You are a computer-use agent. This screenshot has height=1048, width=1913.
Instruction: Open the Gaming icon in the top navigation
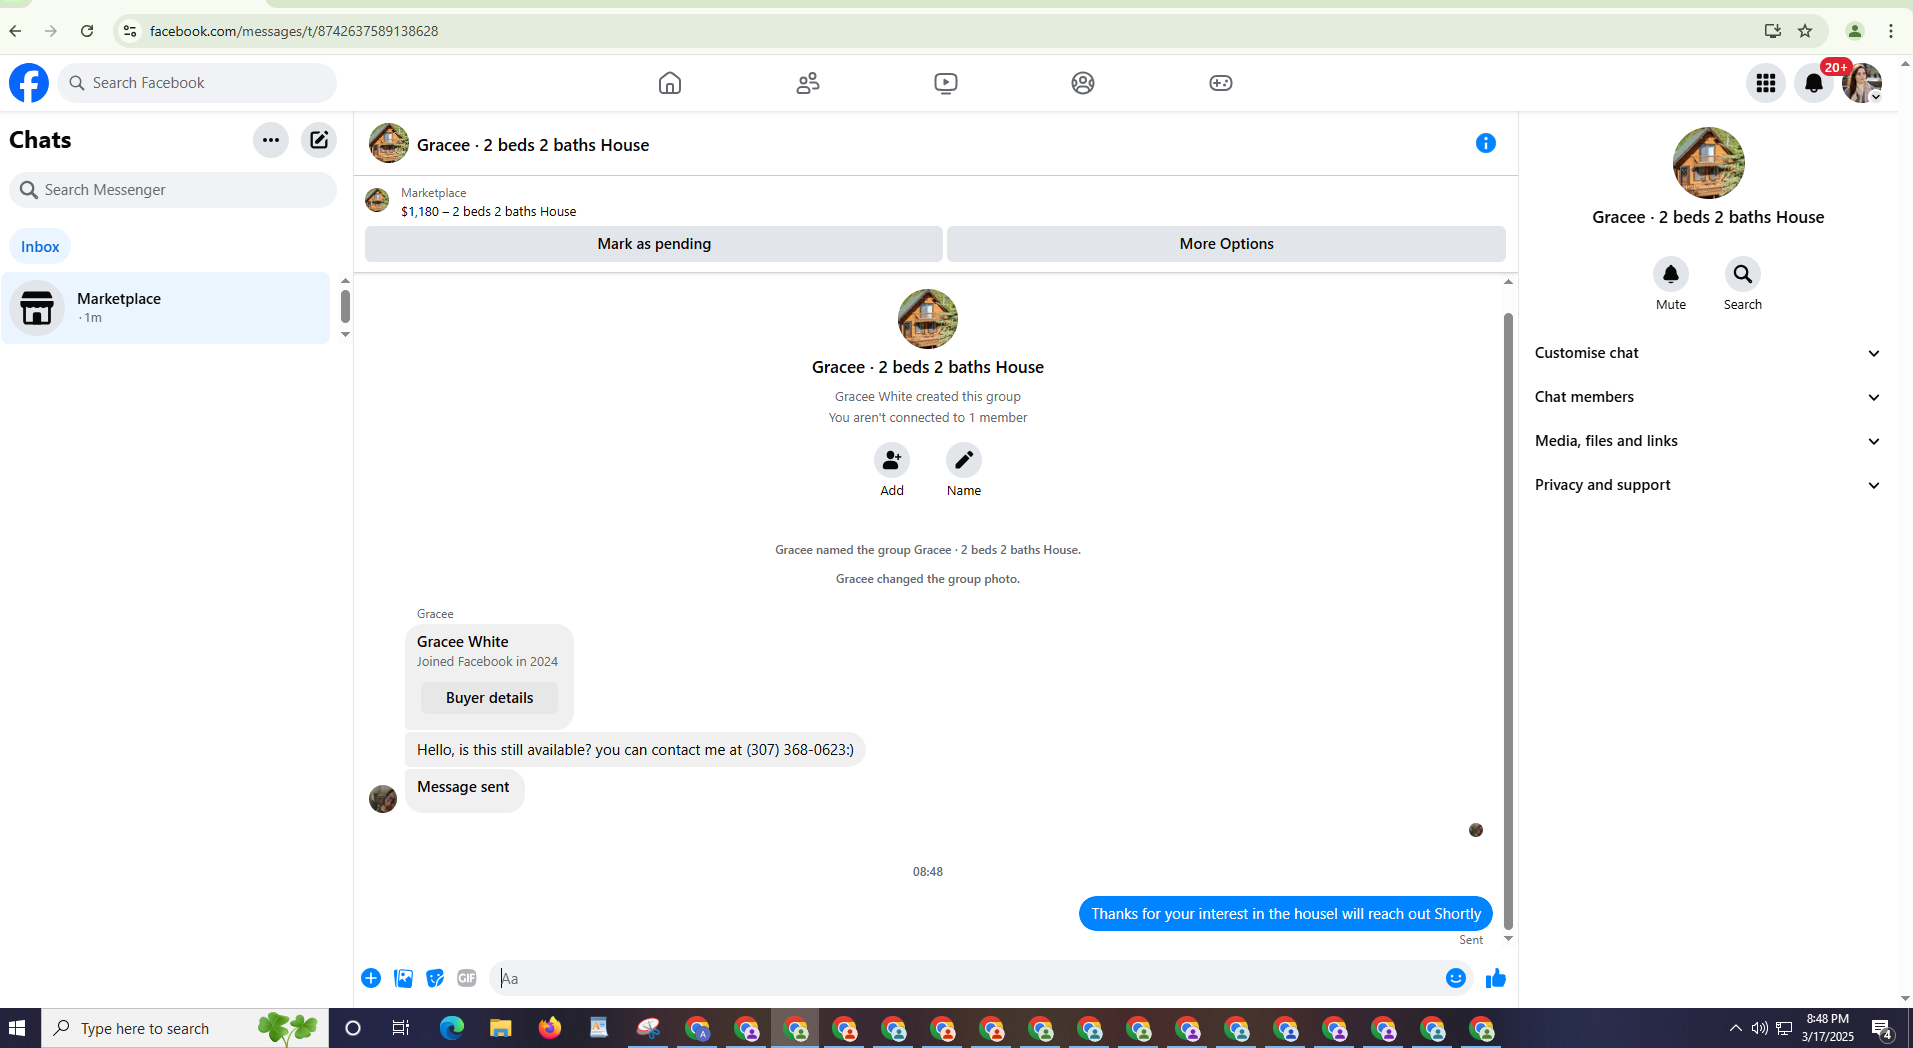1221,83
